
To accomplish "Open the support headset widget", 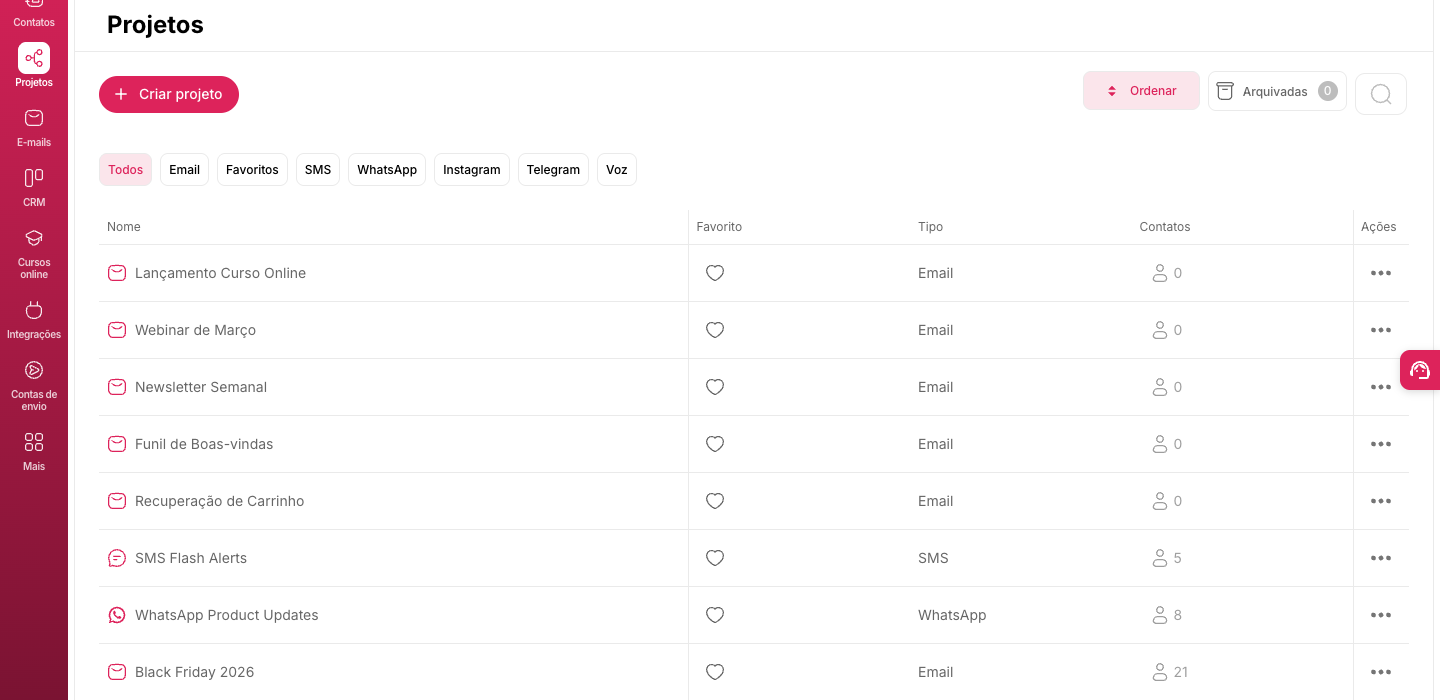I will click(1420, 370).
